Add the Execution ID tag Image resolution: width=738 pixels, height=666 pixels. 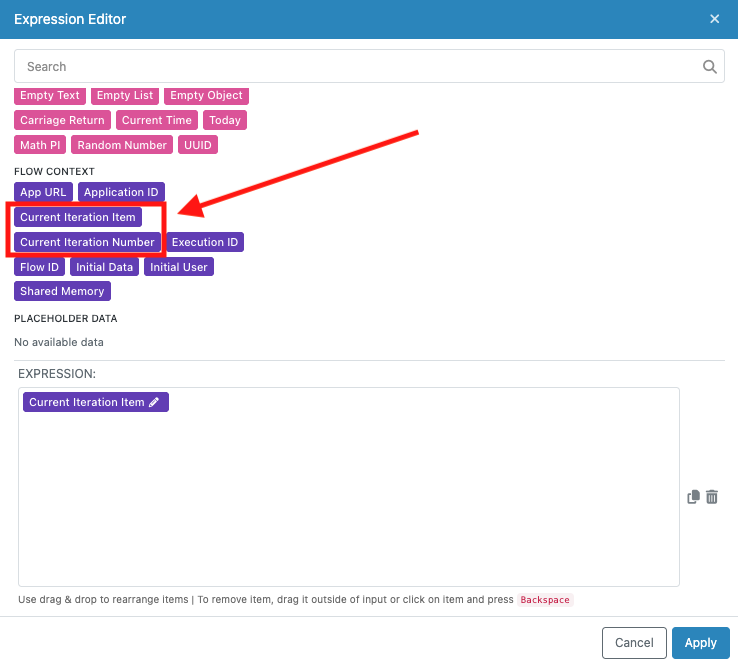tap(205, 242)
